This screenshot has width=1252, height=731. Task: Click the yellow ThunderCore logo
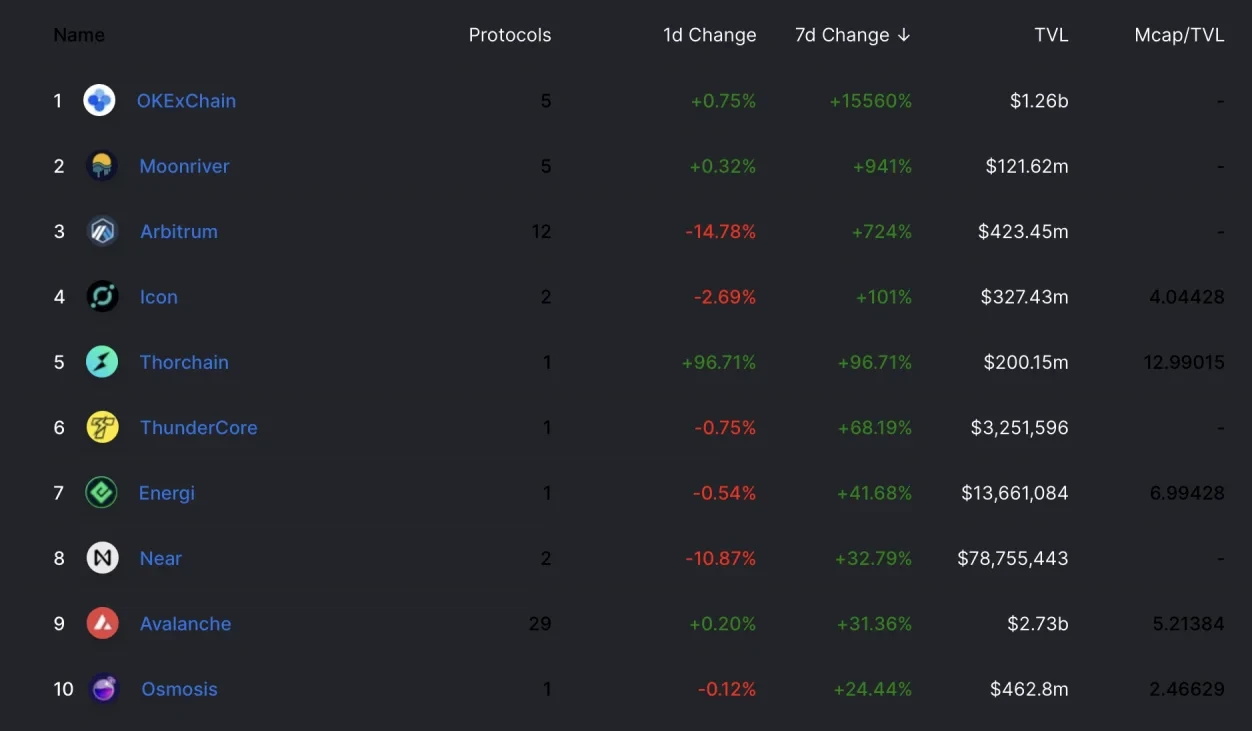point(102,428)
